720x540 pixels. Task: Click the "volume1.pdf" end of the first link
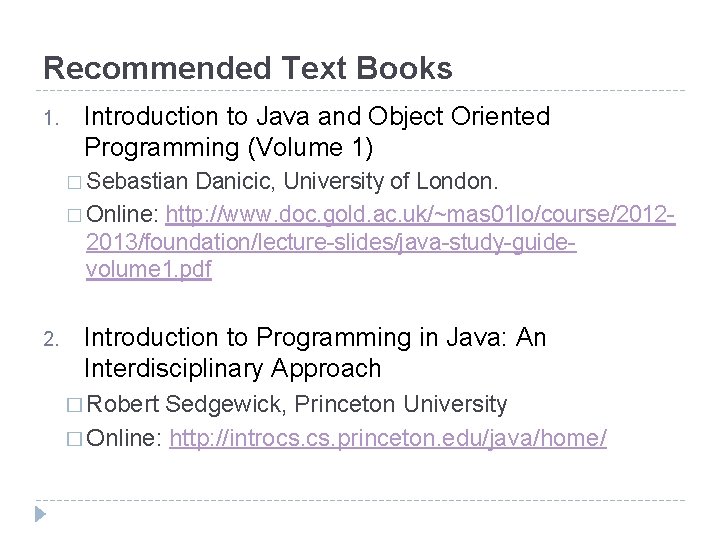click(x=148, y=270)
